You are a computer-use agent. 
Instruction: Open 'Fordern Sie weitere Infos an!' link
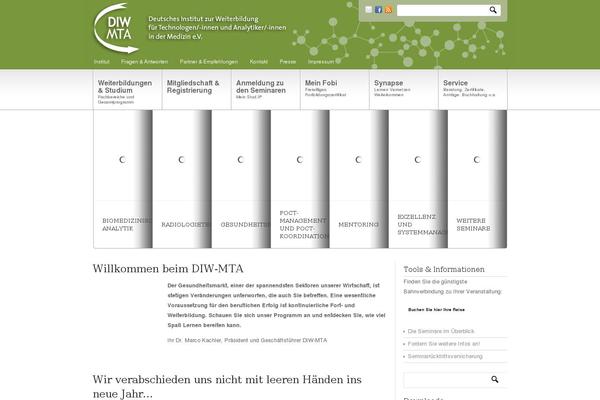[x=443, y=344]
